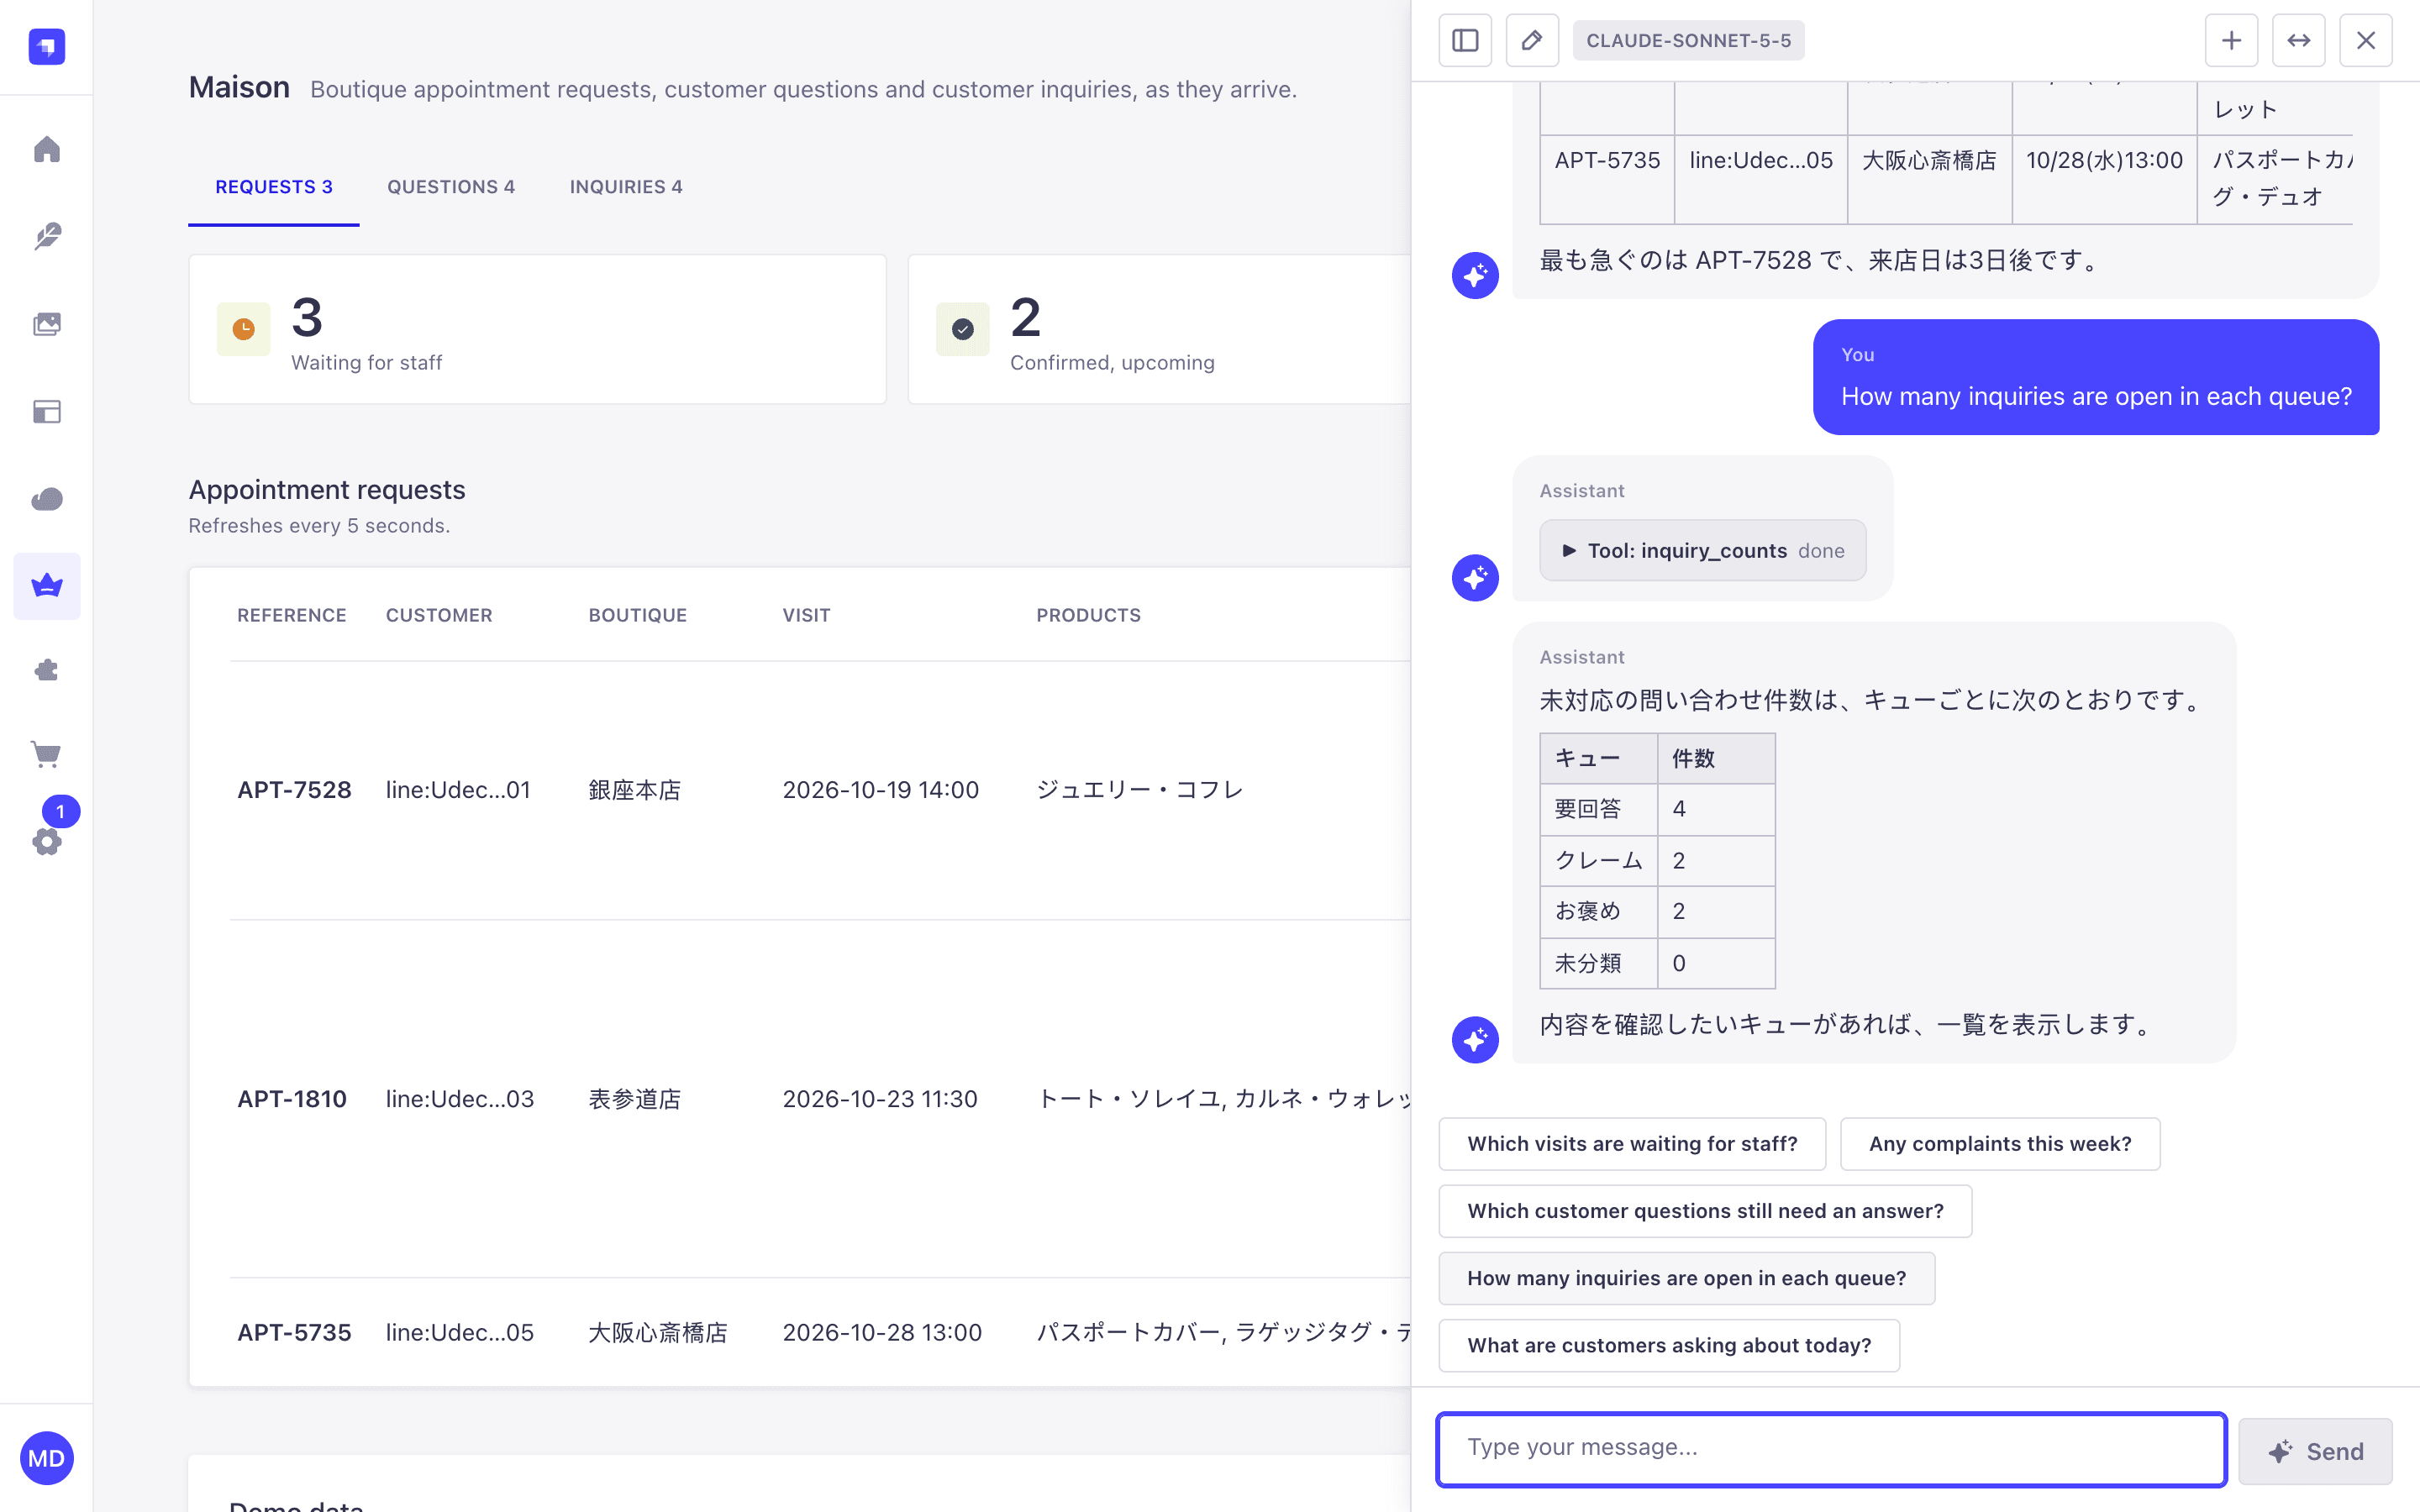Click the feather icon in the sidebar

[x=47, y=237]
